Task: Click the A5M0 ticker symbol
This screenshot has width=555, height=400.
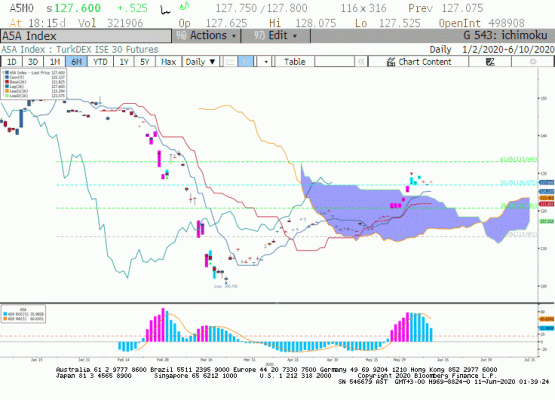Action: tap(22, 8)
